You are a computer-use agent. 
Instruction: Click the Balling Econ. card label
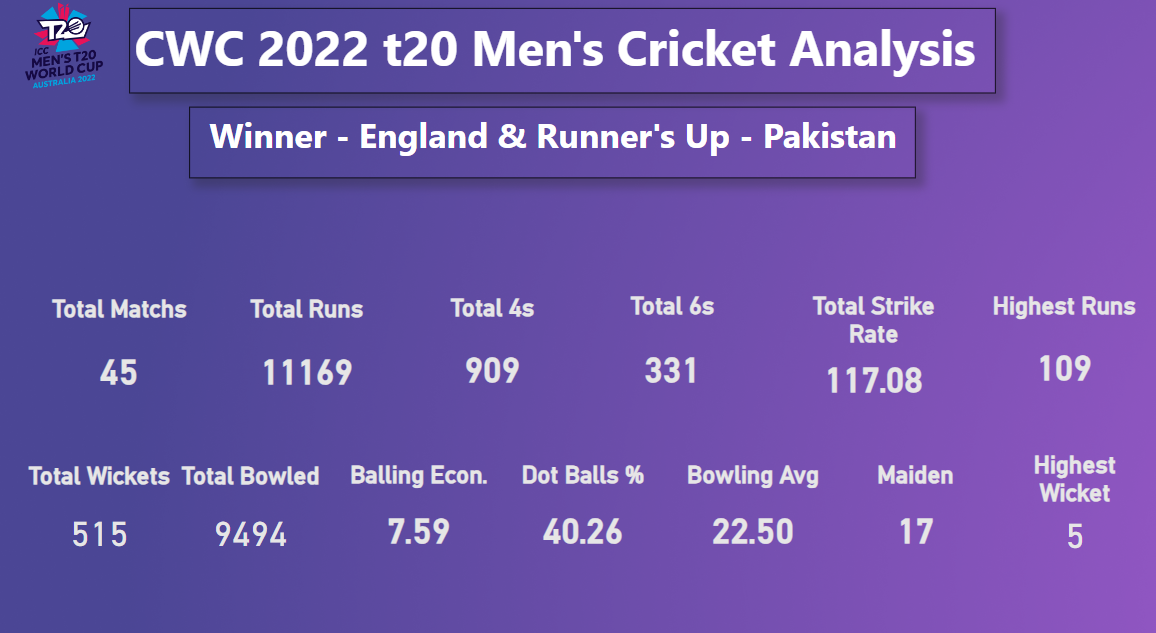[419, 476]
